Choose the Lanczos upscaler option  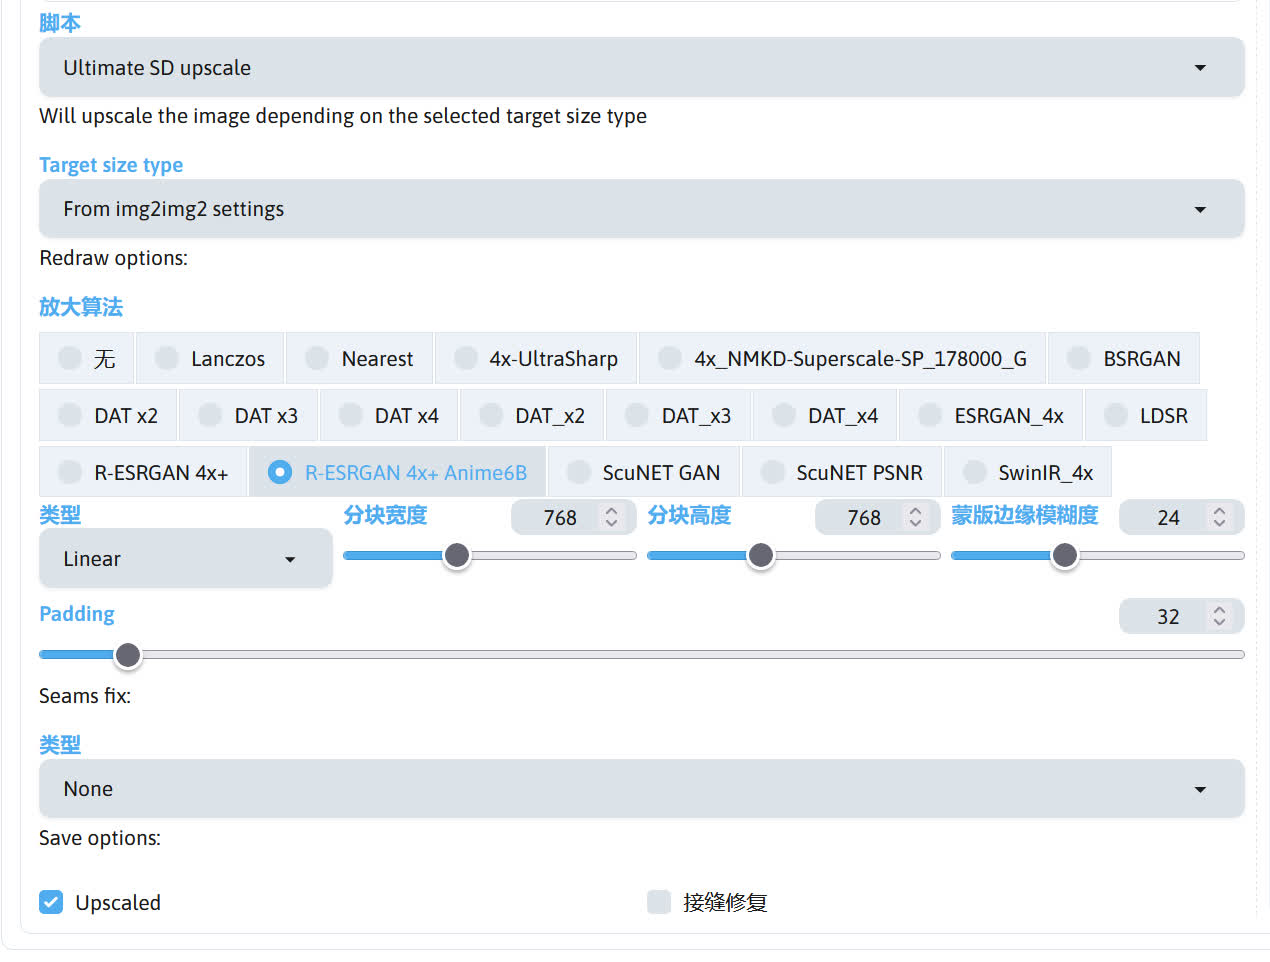[168, 358]
